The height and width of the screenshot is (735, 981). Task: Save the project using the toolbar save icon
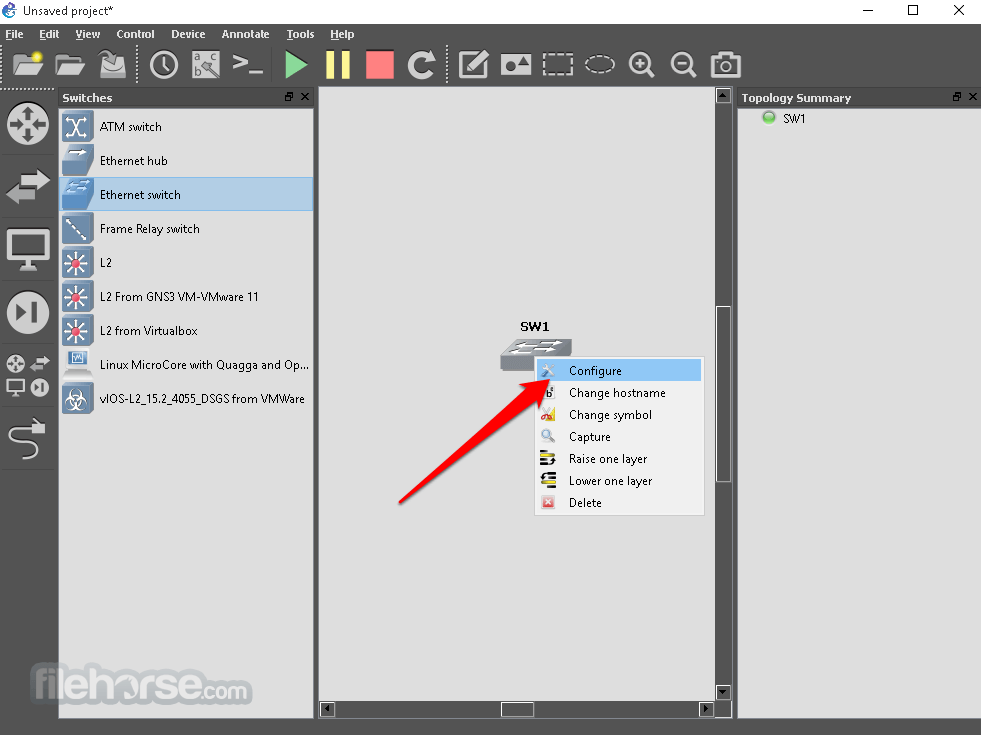tap(113, 64)
